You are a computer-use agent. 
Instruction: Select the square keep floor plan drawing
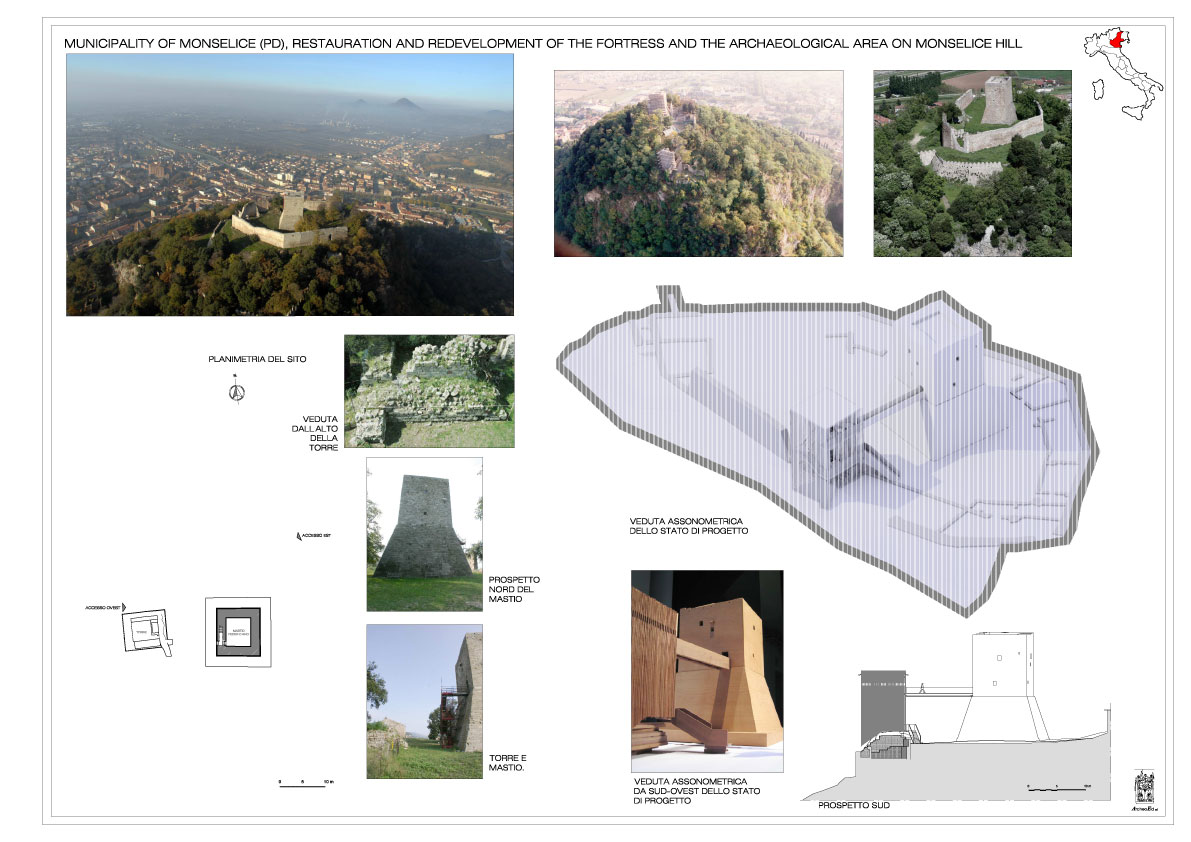tap(238, 632)
